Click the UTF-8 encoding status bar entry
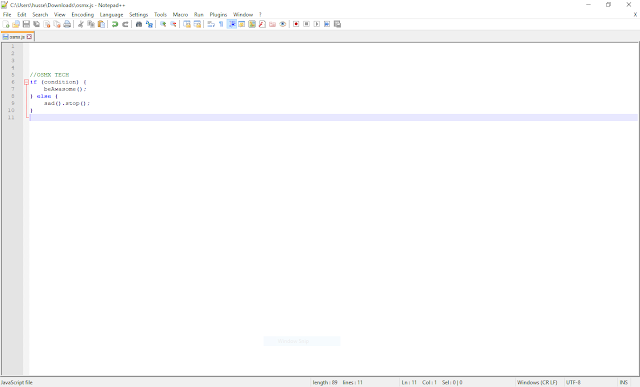 pos(573,383)
